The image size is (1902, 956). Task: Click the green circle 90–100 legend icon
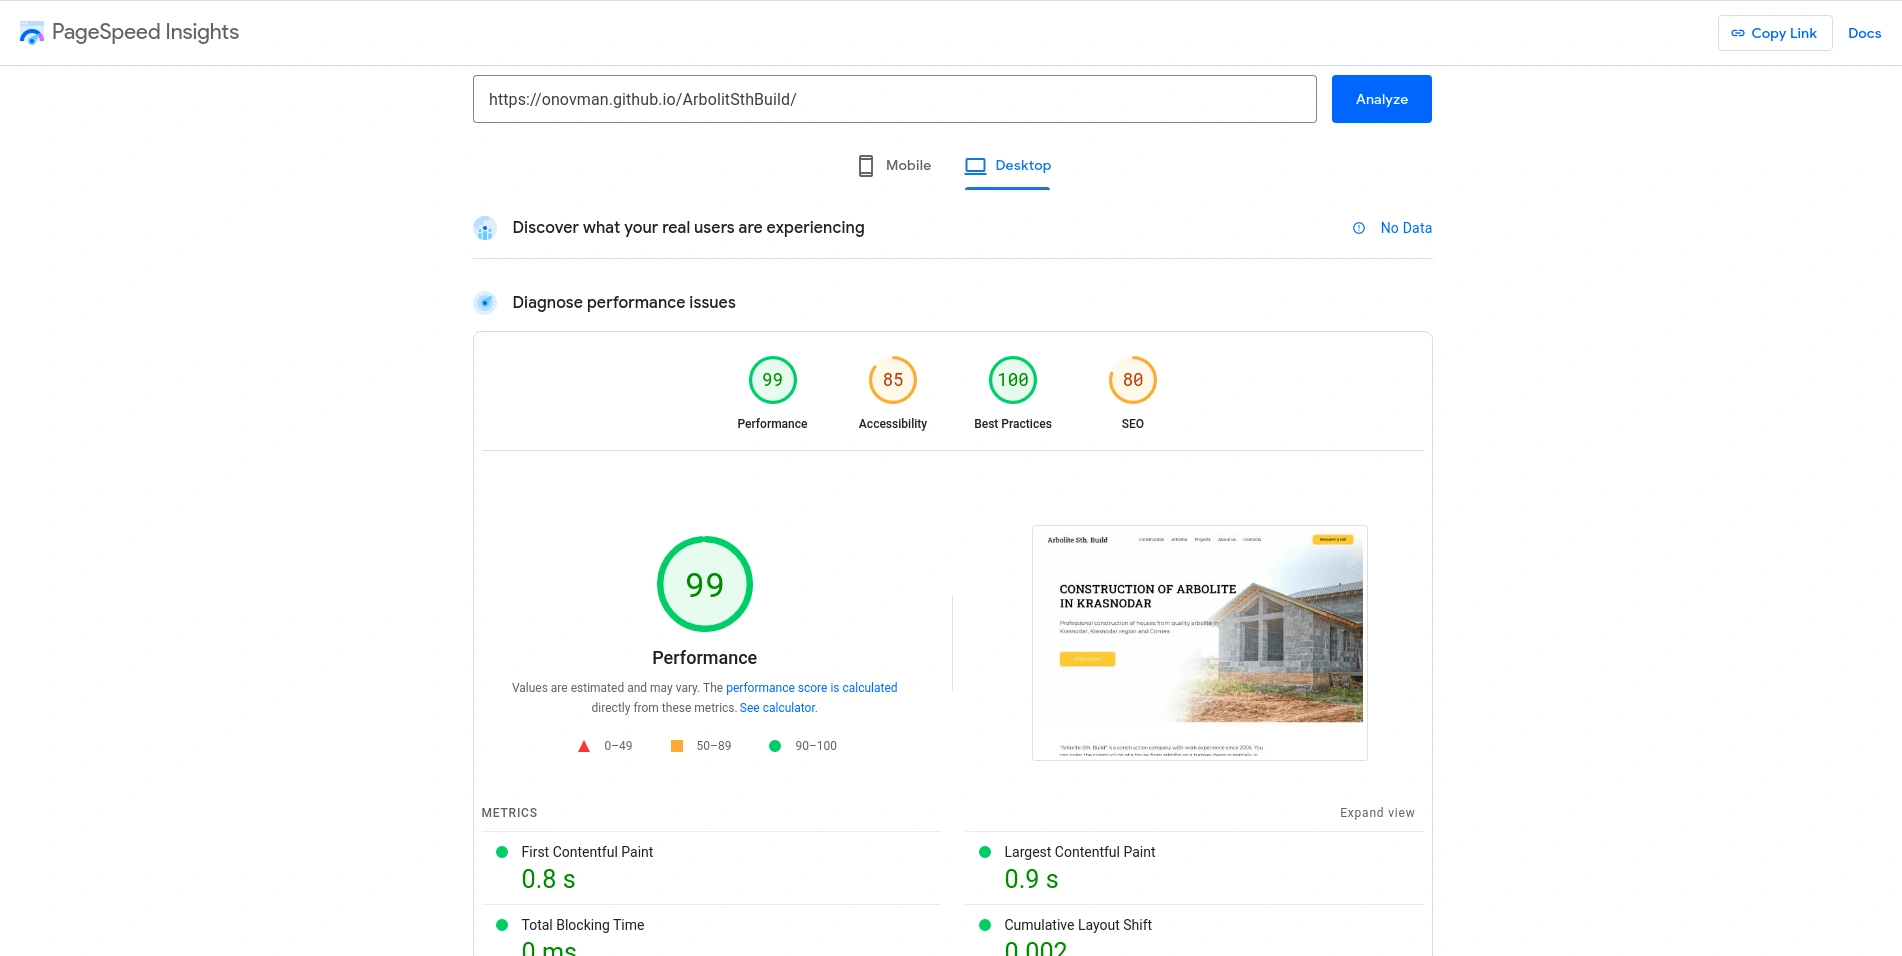click(775, 746)
